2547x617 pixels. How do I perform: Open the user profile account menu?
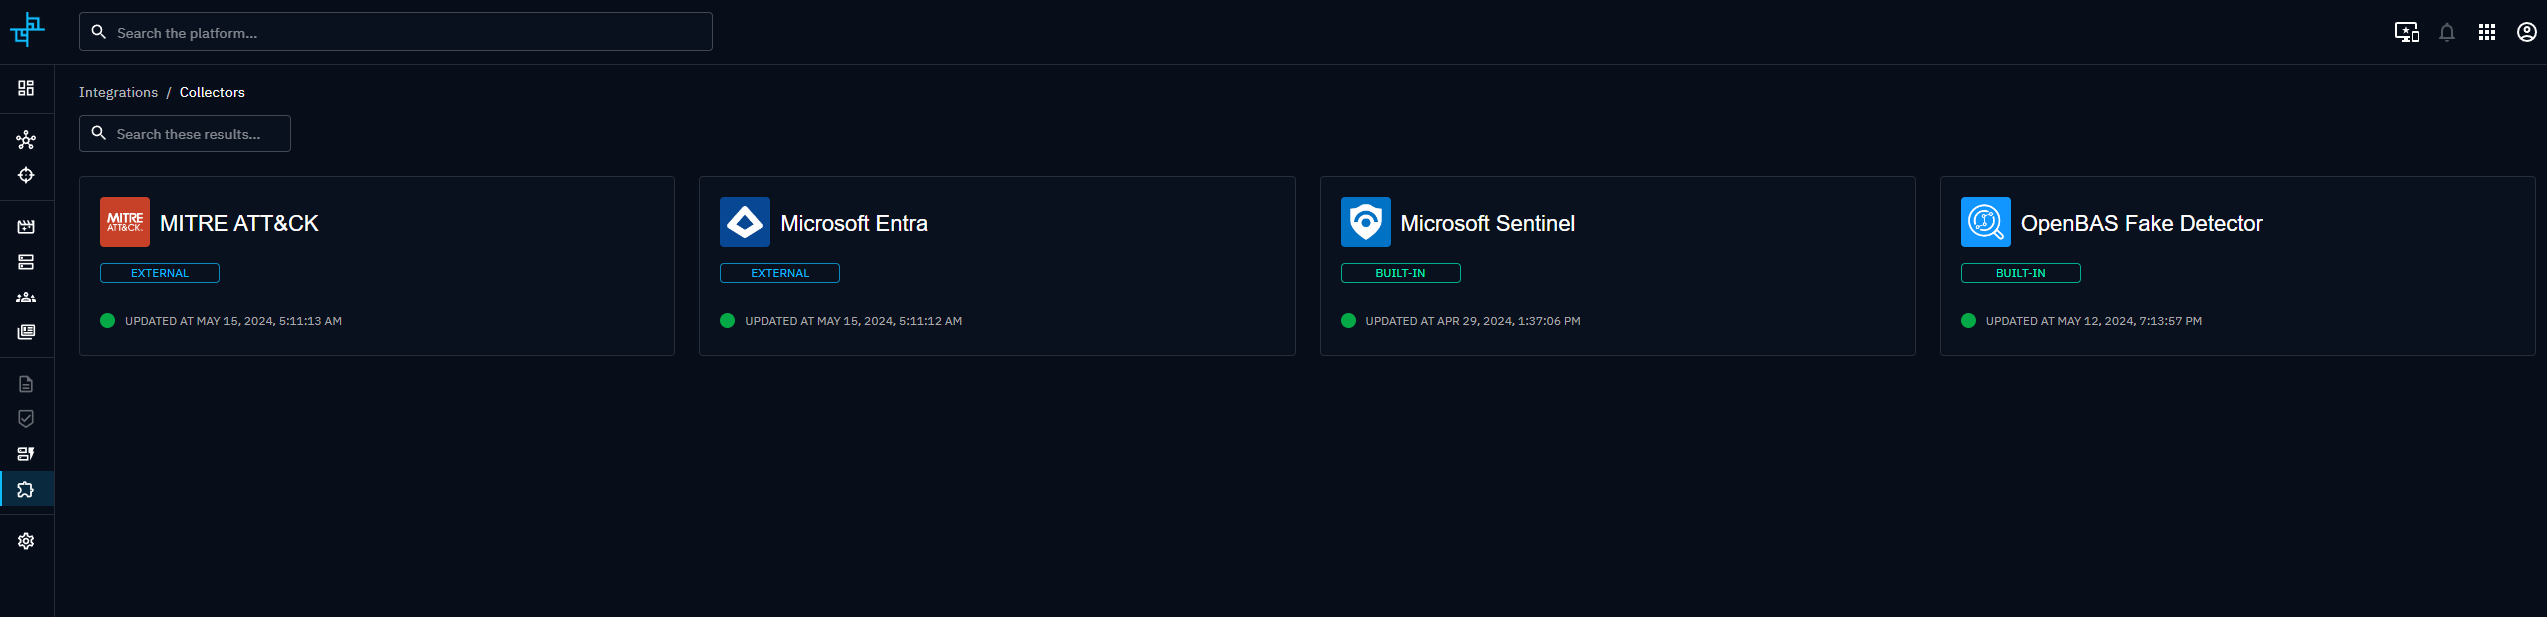pos(2526,33)
